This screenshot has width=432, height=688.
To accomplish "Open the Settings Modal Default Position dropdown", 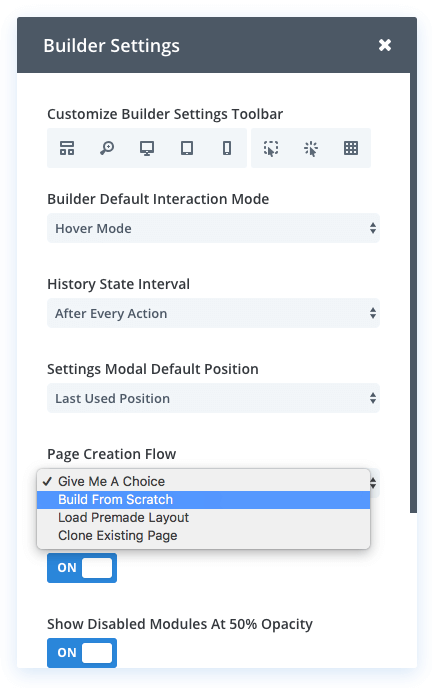I will (213, 398).
